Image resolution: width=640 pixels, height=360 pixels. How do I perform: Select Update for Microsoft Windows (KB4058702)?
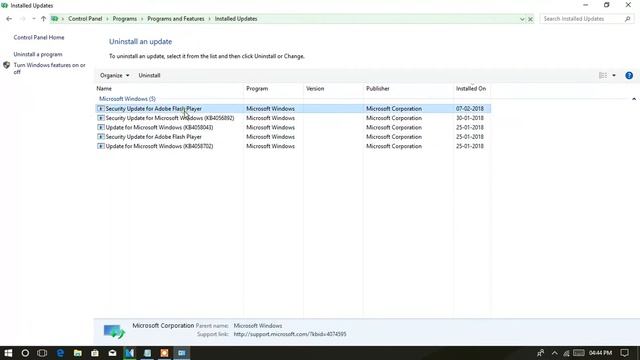click(x=293, y=146)
